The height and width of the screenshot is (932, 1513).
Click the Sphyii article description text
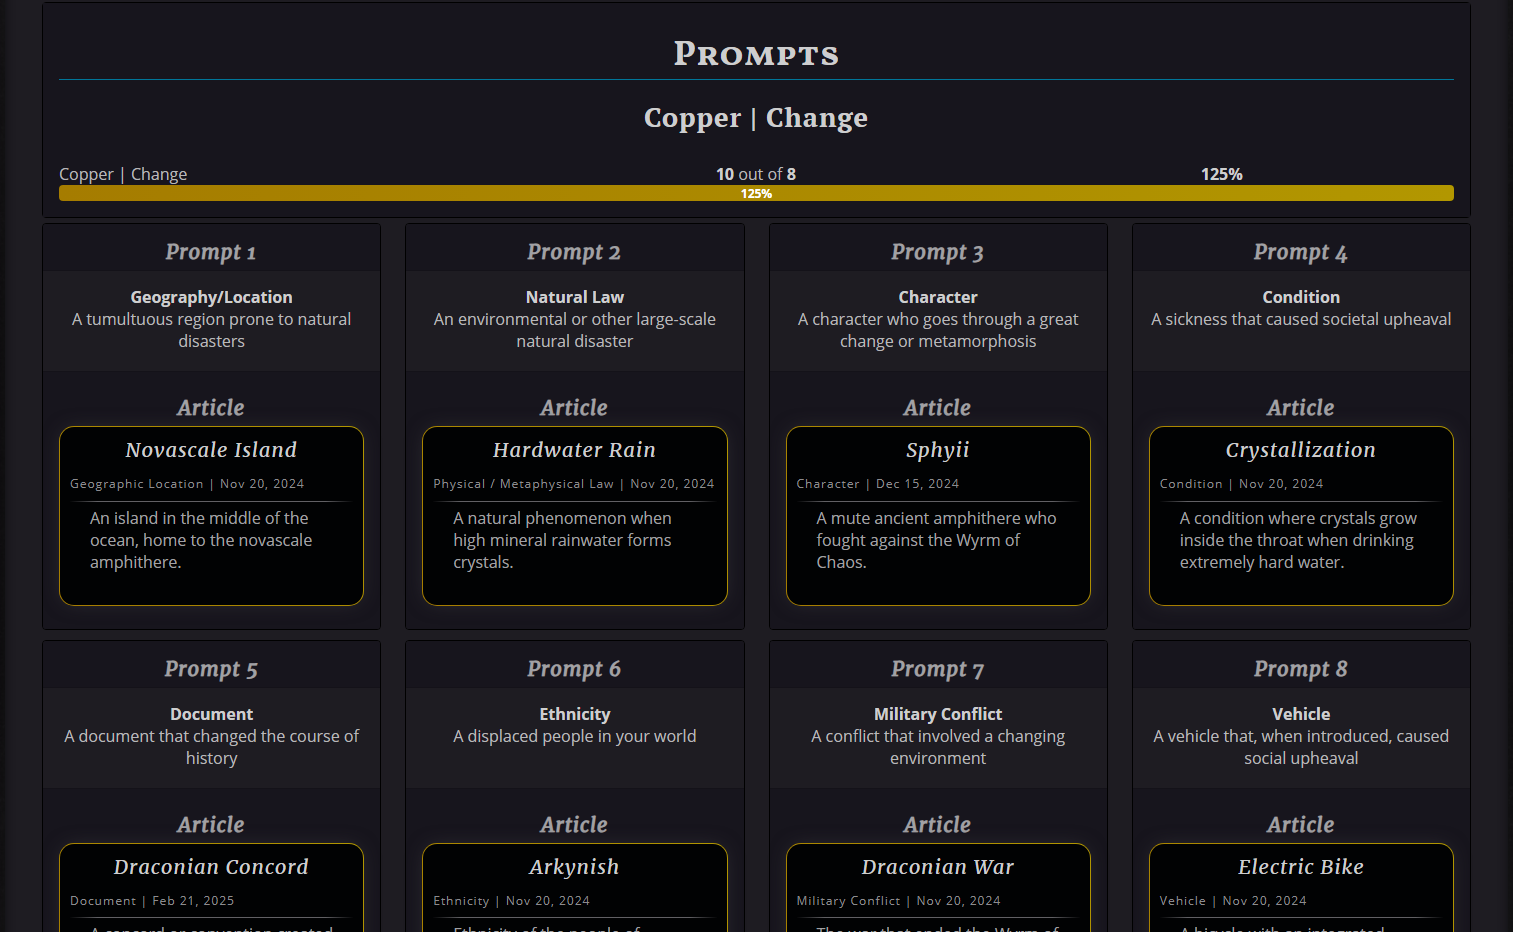pos(935,540)
